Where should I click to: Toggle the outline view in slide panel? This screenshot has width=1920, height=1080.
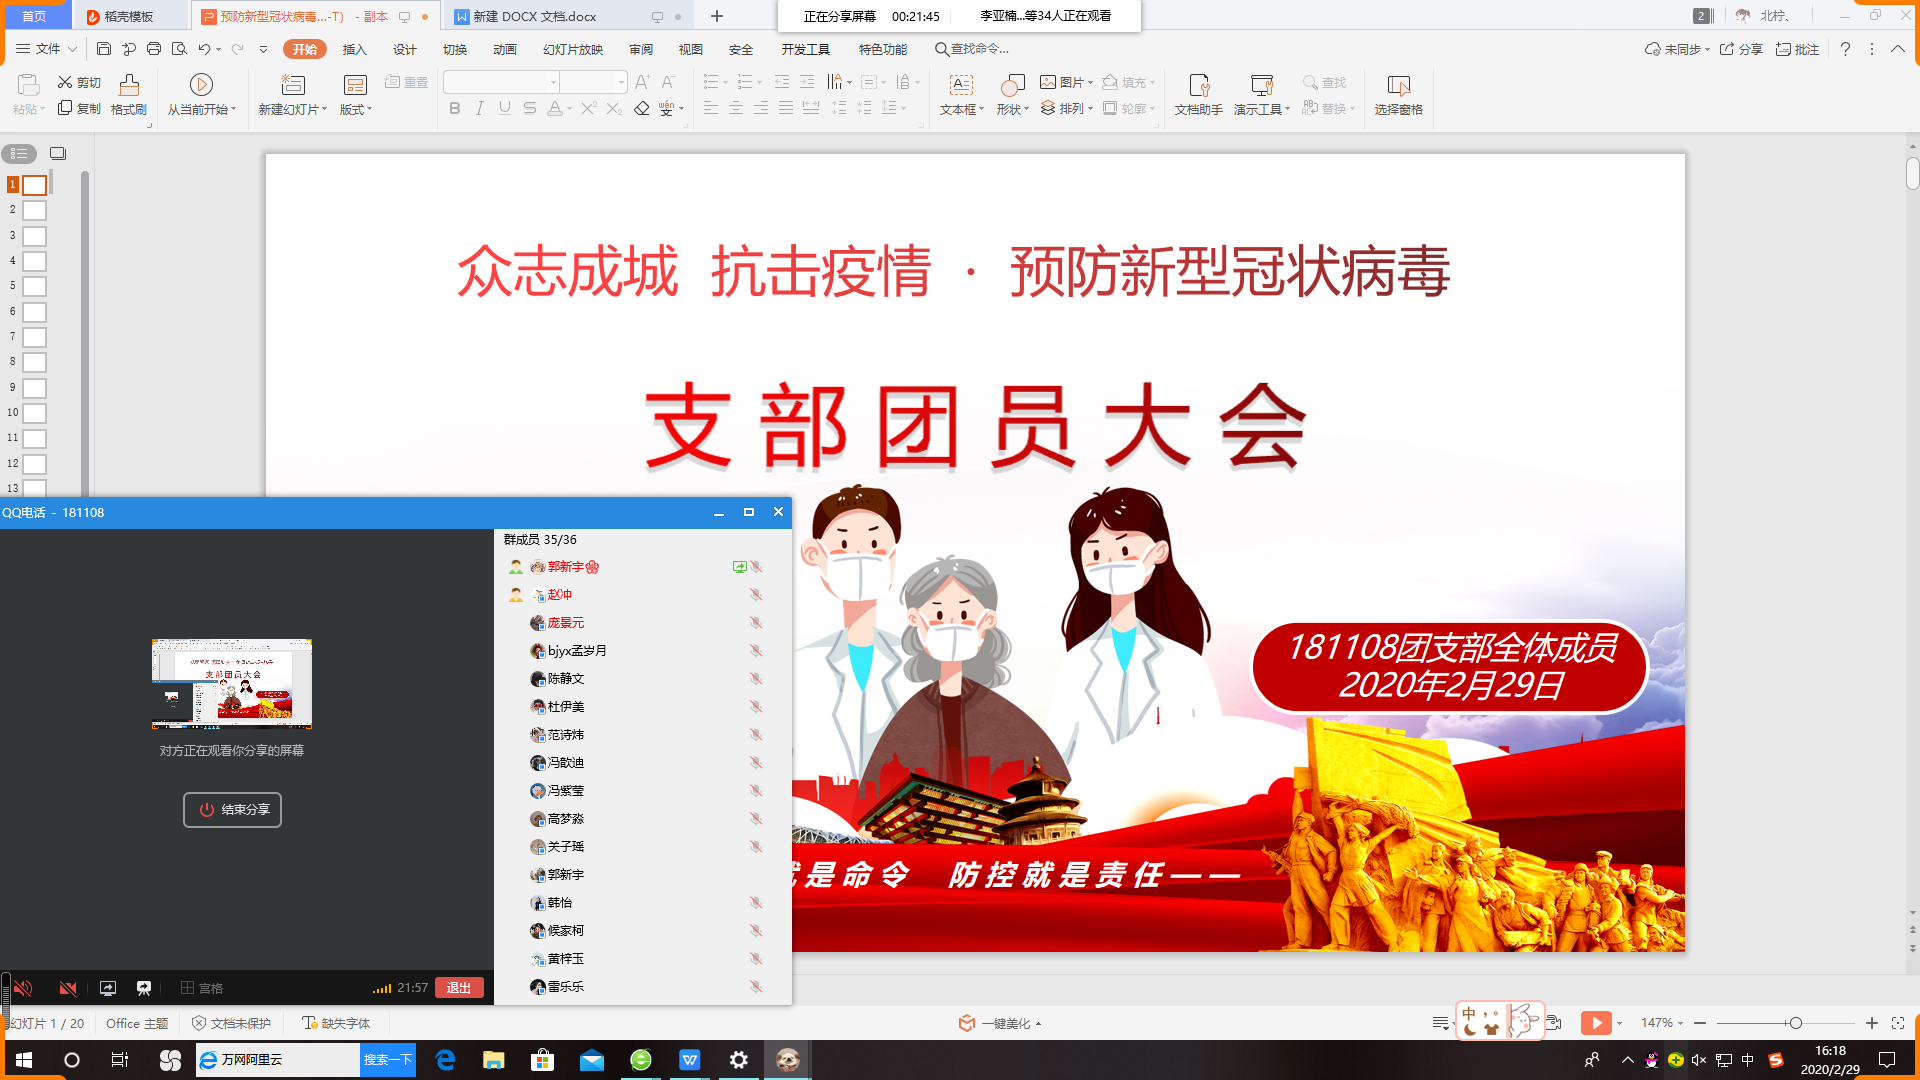coord(19,153)
